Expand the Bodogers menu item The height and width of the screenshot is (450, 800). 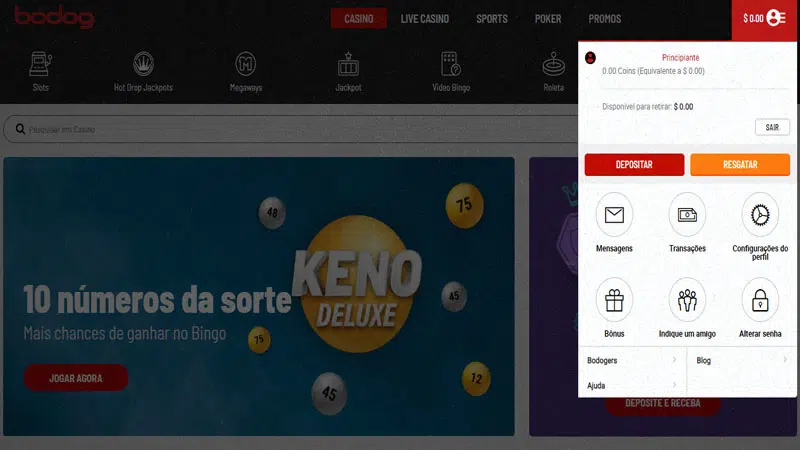(631, 359)
